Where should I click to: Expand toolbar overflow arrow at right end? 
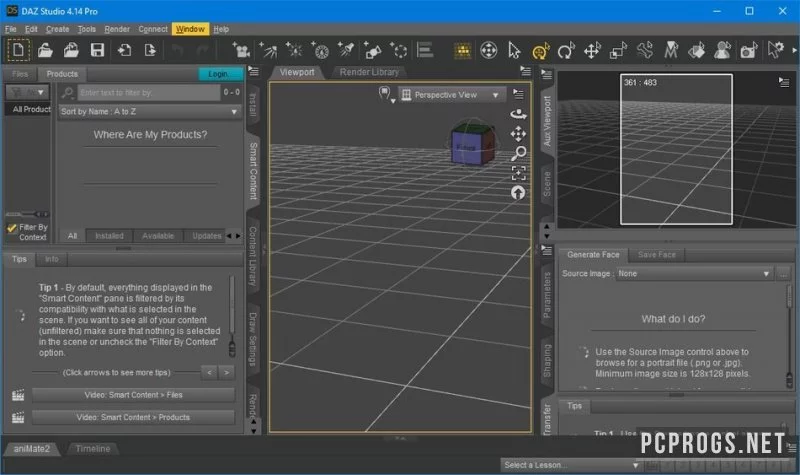pos(794,50)
